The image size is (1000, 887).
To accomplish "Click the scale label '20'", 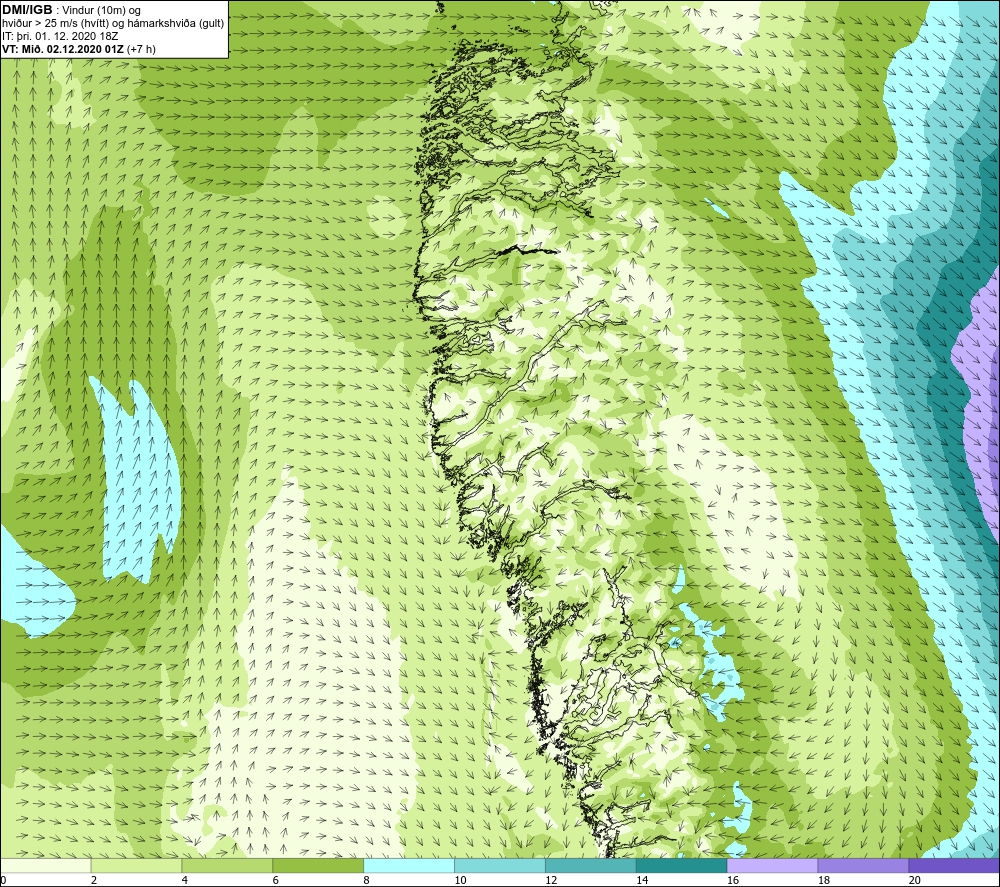I will click(x=915, y=880).
